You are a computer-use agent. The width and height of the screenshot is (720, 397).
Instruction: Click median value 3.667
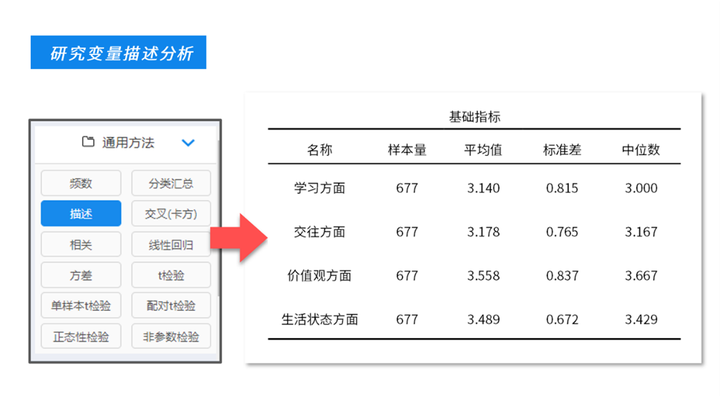[641, 275]
